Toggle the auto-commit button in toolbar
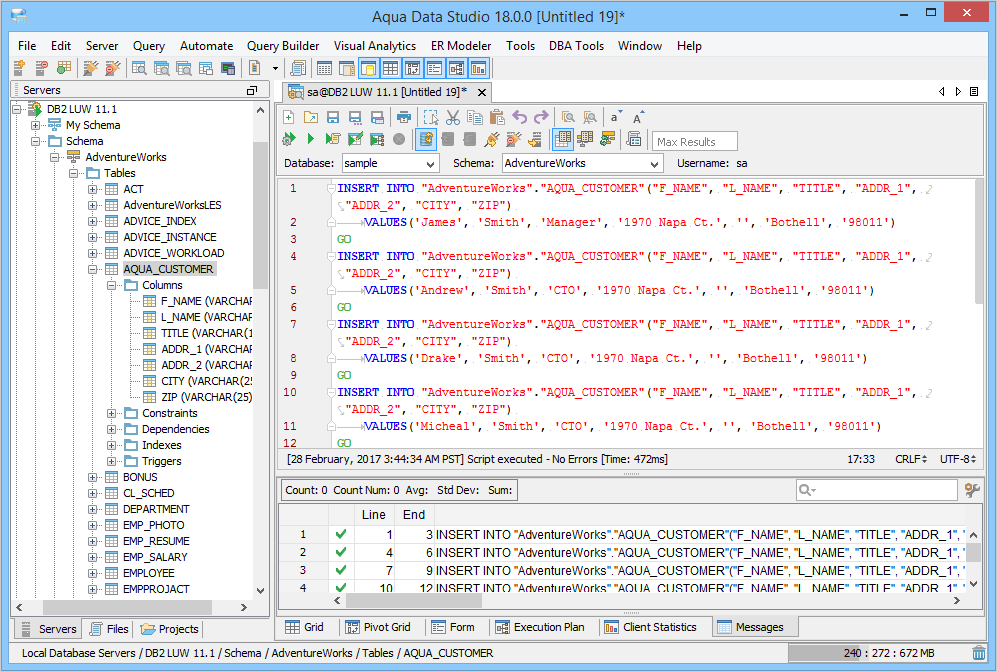Screen dimensions: 997x672 coord(425,139)
